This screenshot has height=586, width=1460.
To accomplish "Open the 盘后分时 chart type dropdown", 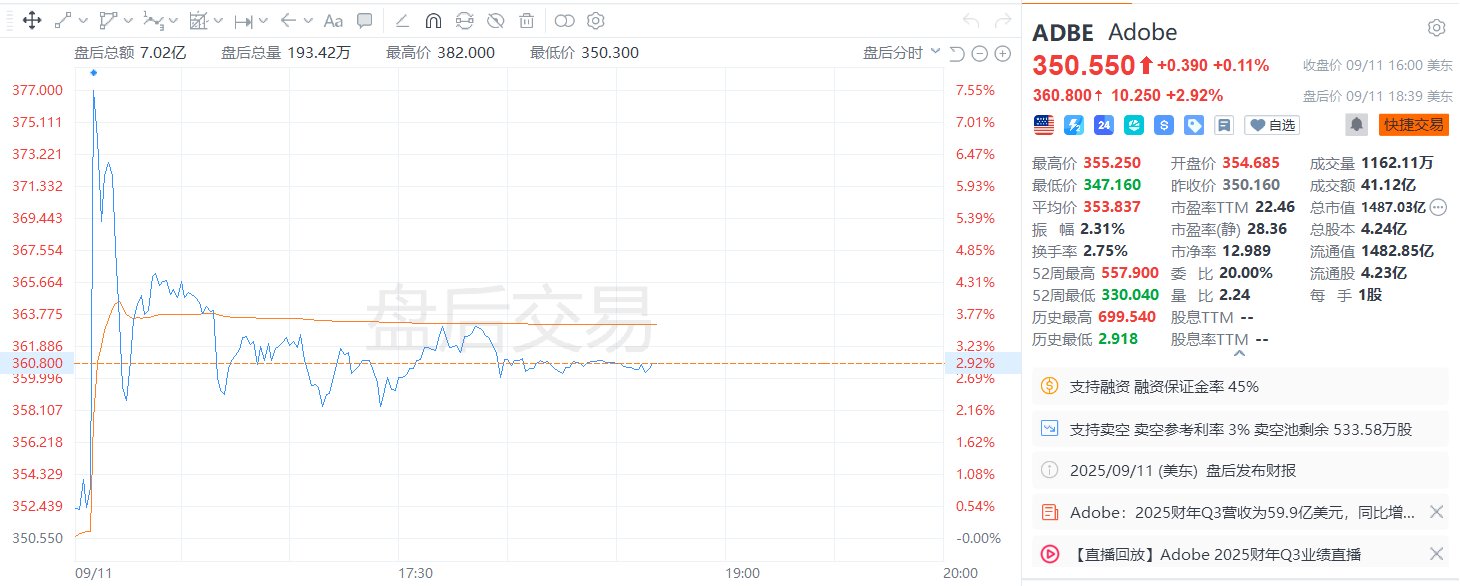I will coord(902,53).
